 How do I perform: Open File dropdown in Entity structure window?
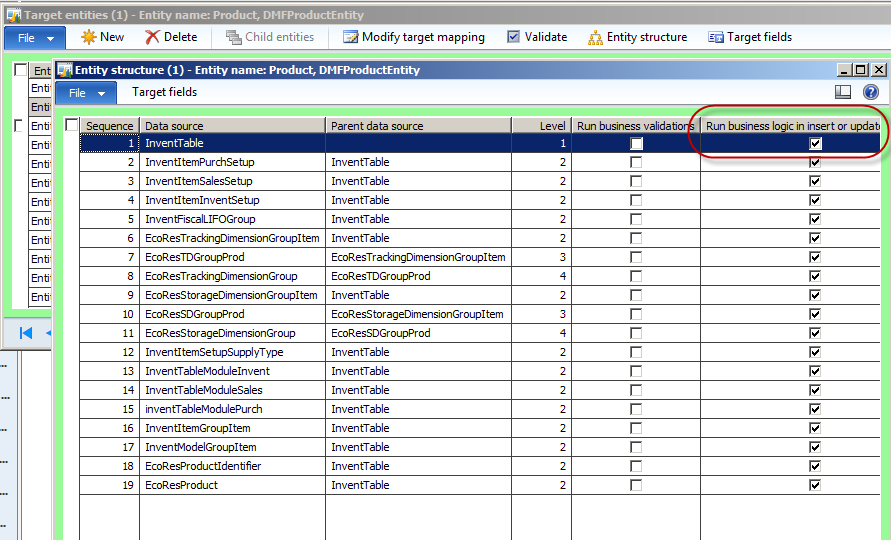click(x=86, y=92)
